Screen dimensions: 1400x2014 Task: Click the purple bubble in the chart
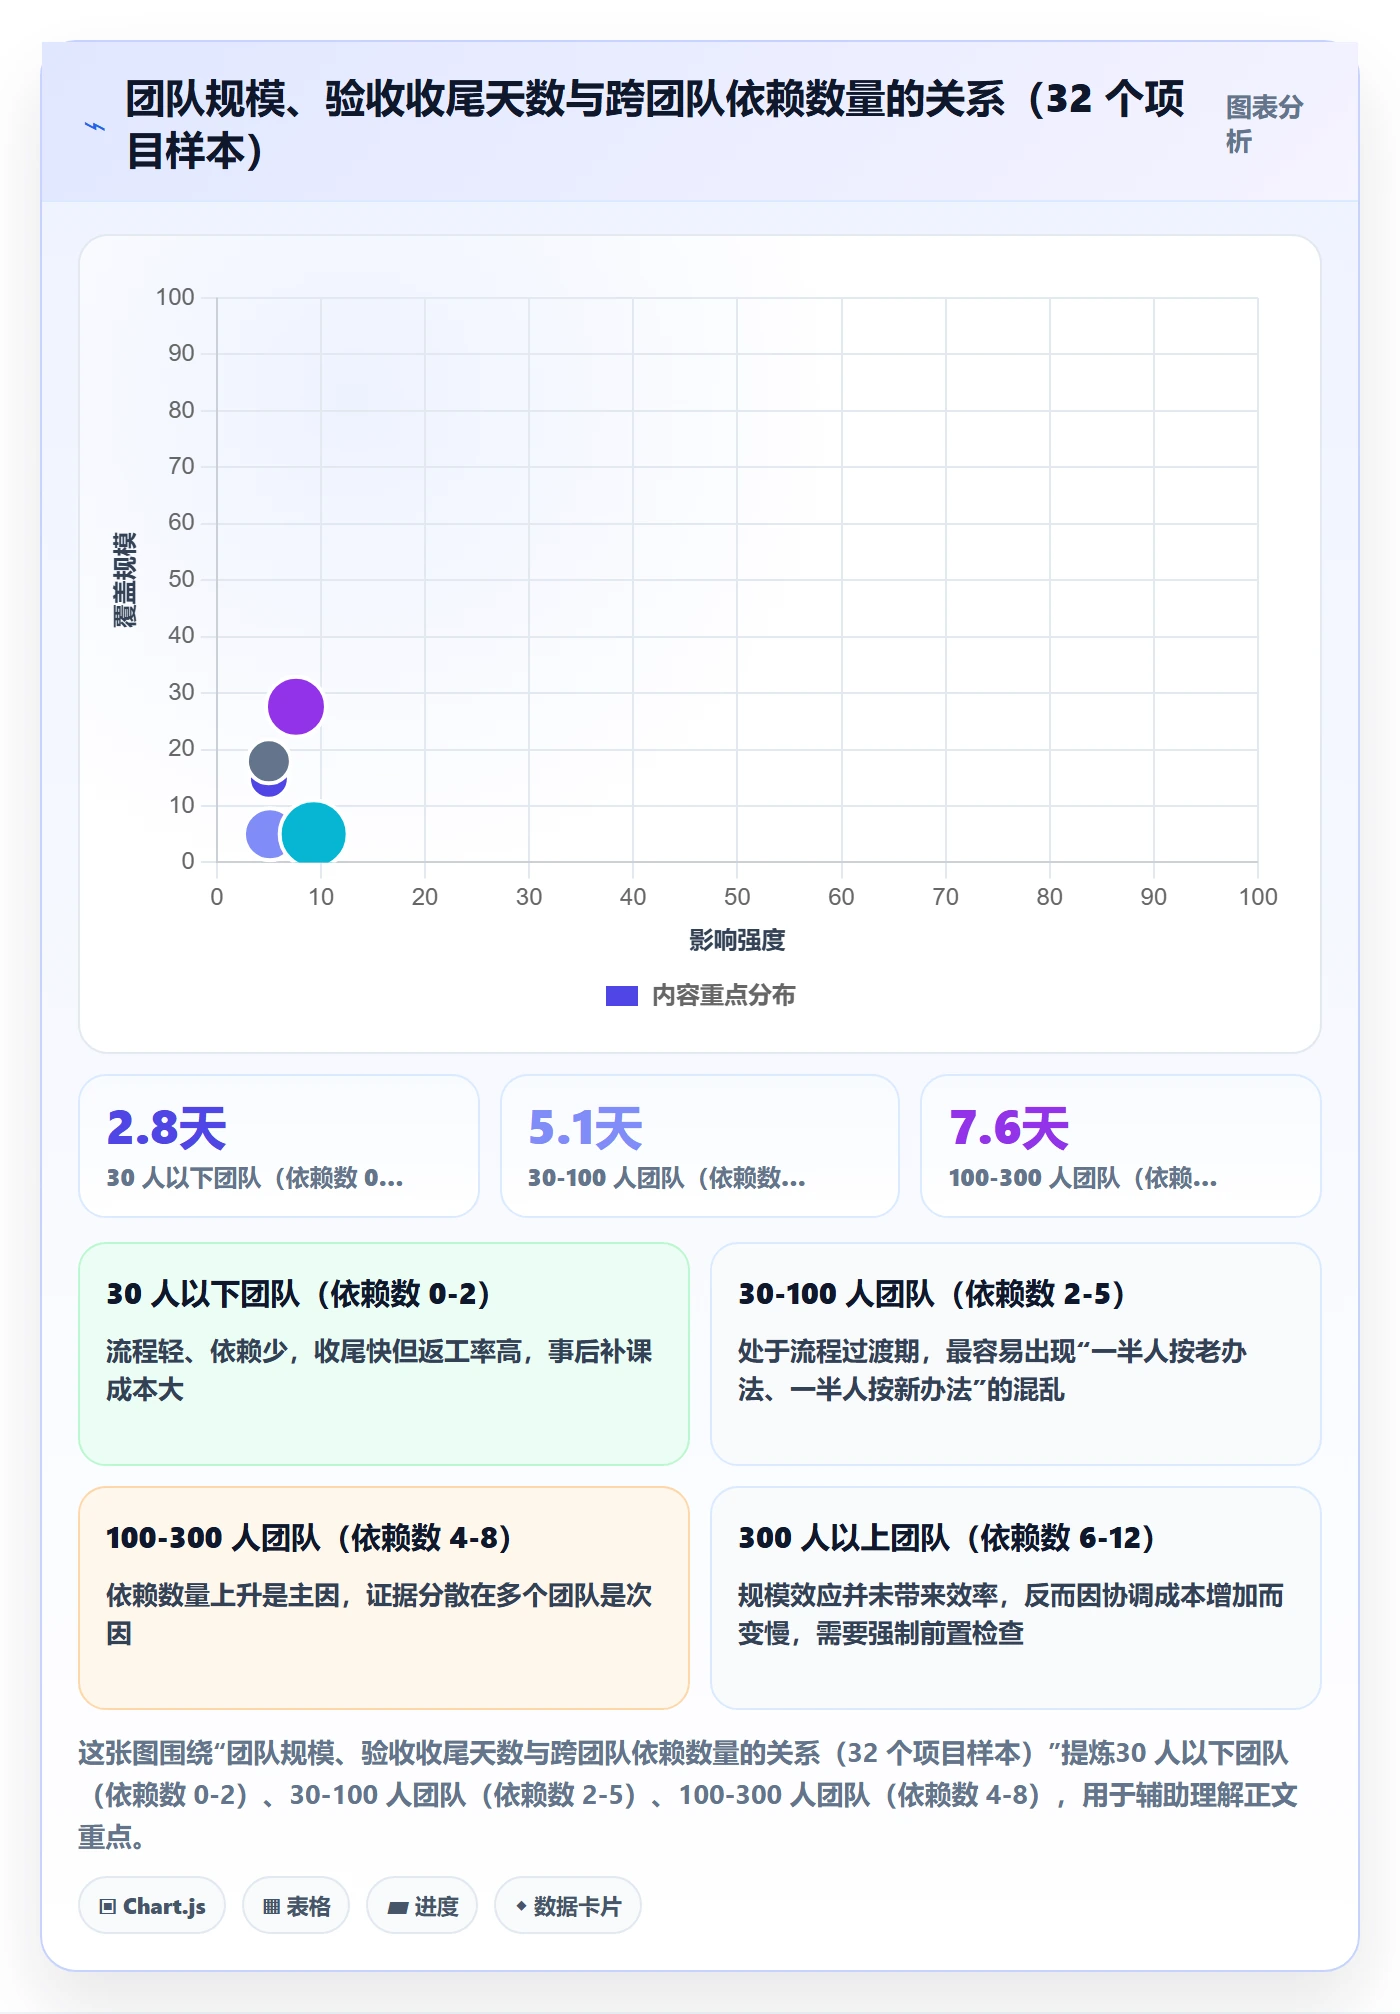tap(296, 706)
